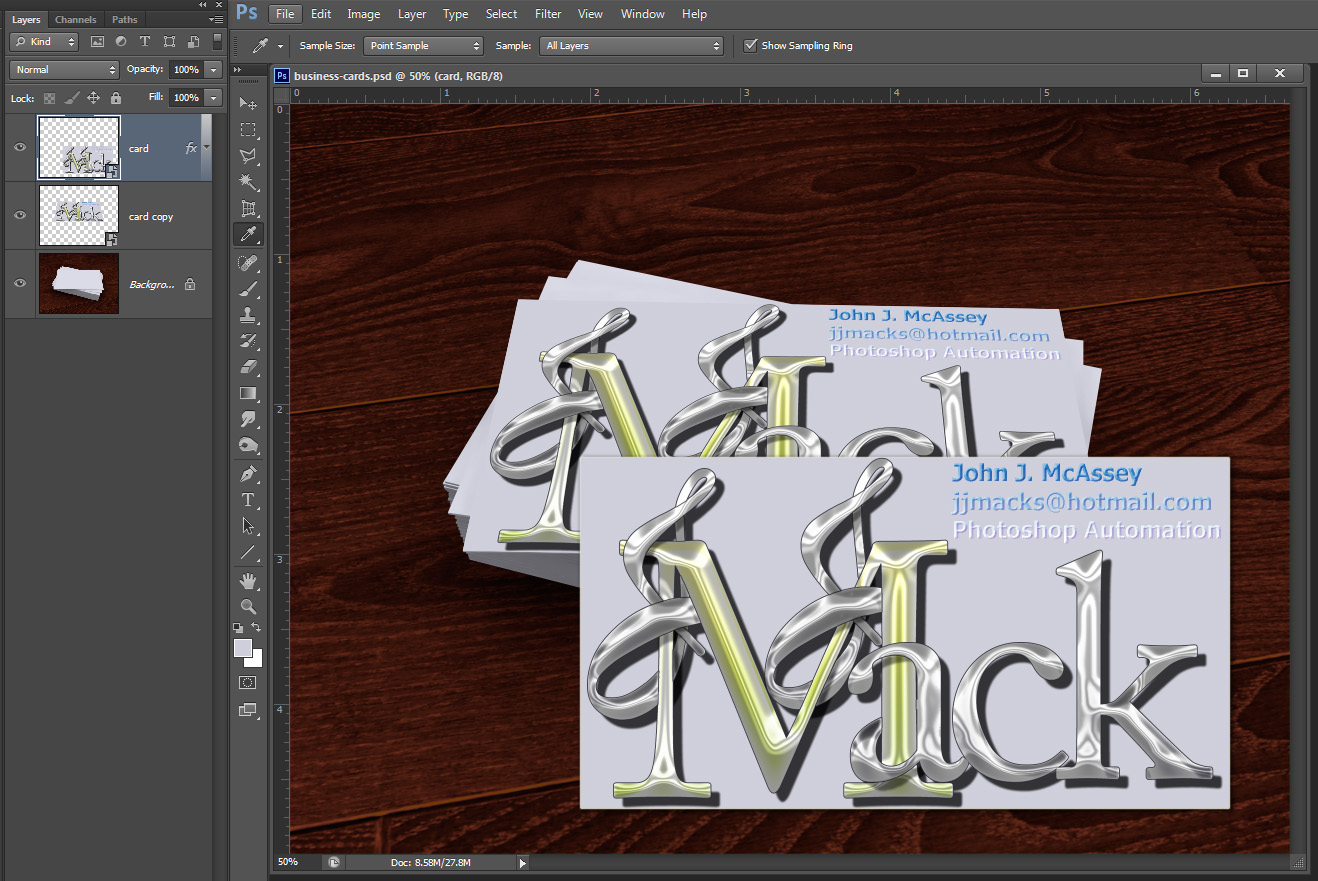This screenshot has width=1318, height=881.
Task: Open the File menu
Action: [x=285, y=14]
